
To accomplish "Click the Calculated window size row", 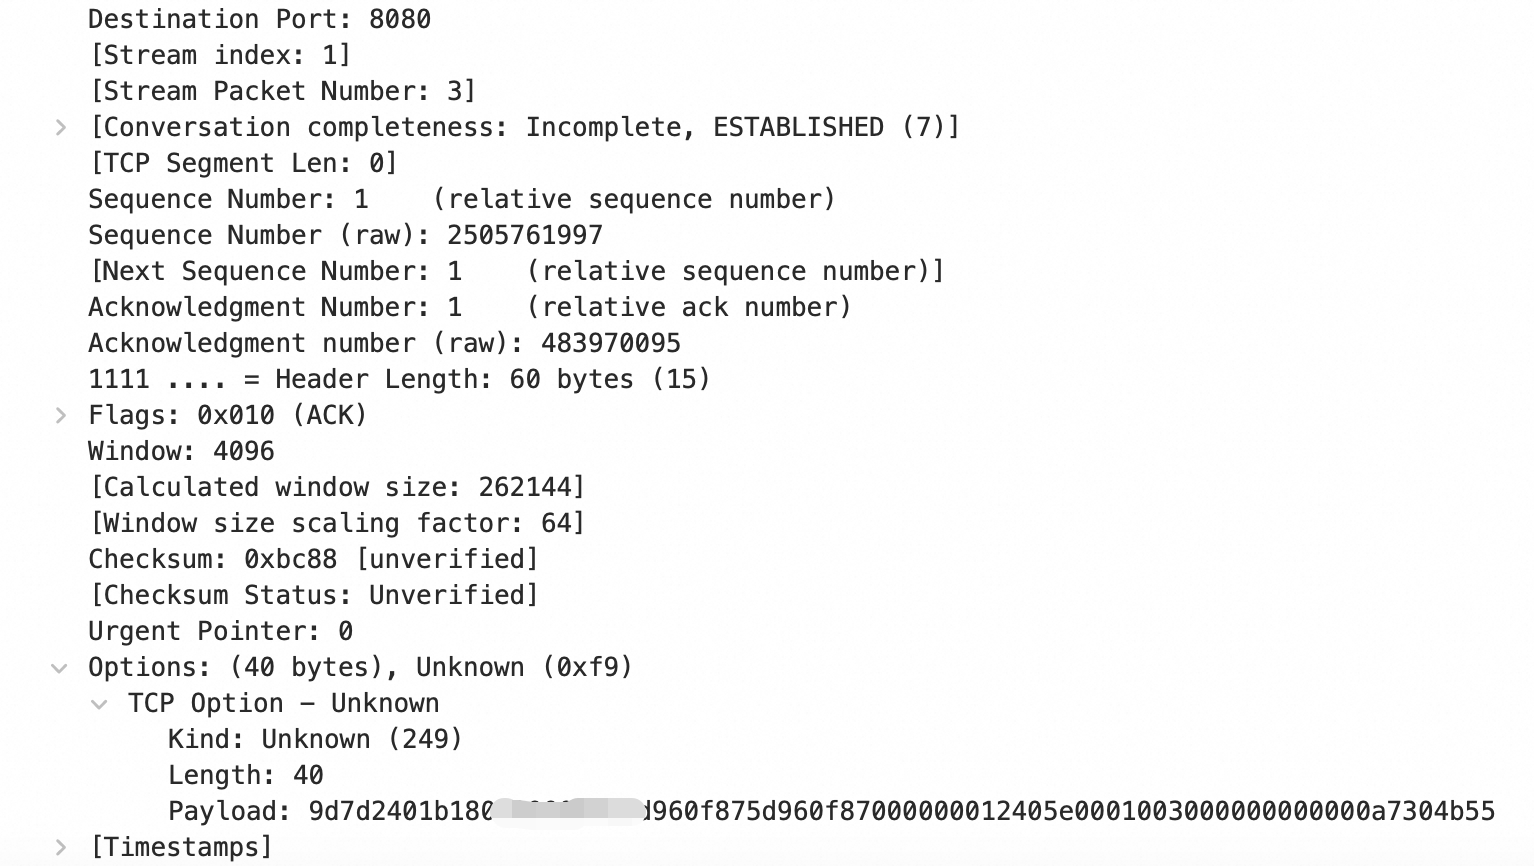I will [x=337, y=487].
